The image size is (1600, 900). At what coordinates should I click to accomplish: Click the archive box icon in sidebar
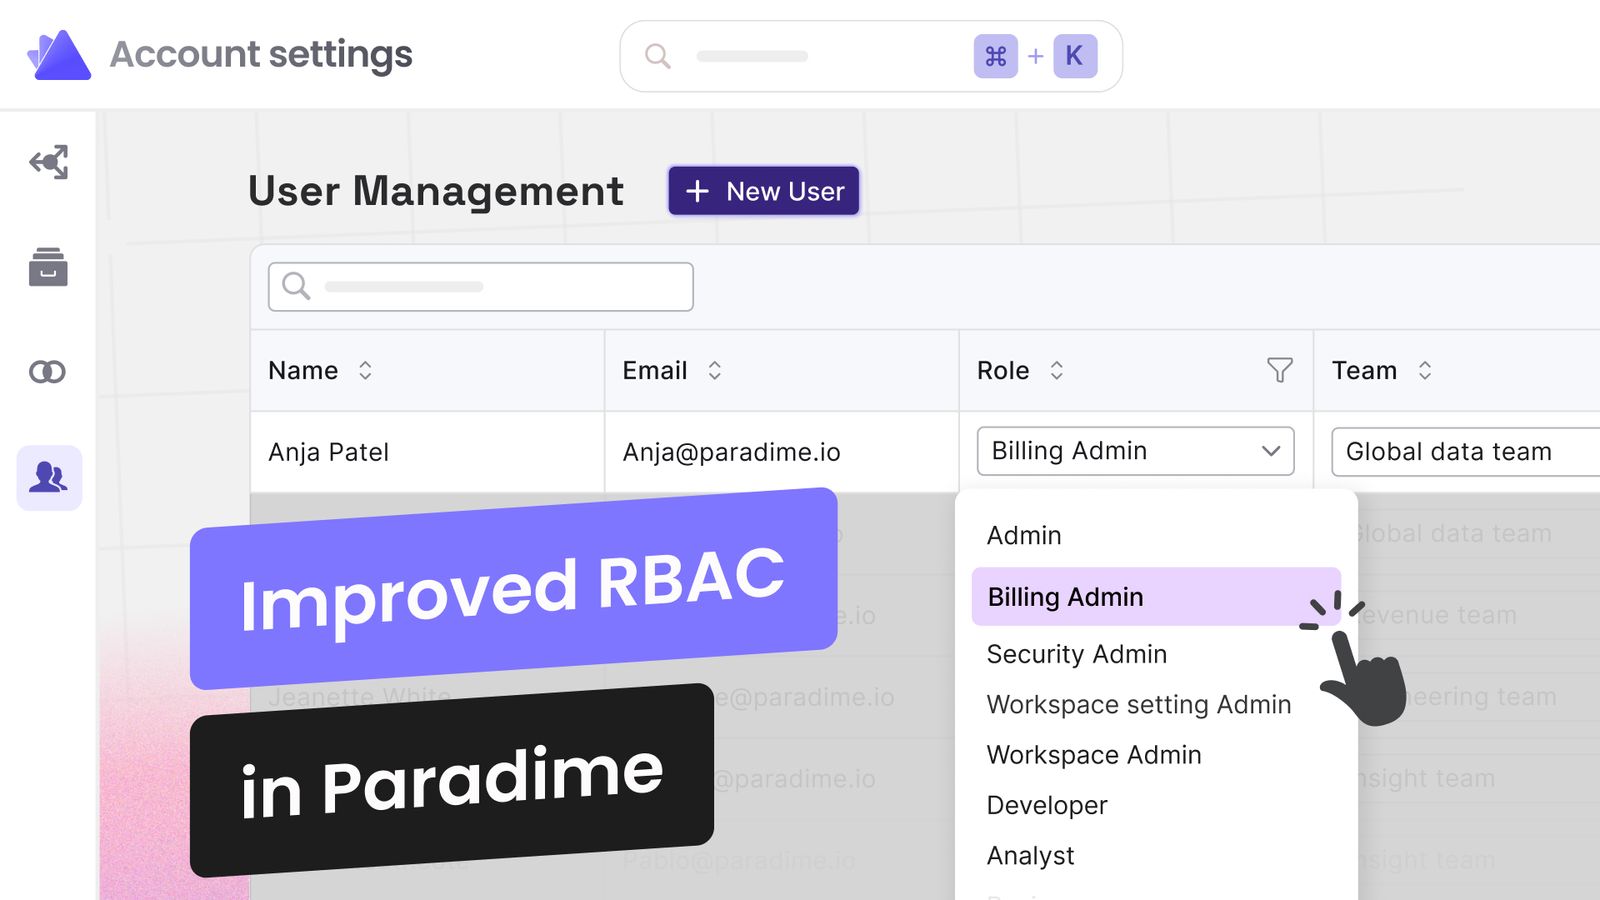[x=48, y=267]
